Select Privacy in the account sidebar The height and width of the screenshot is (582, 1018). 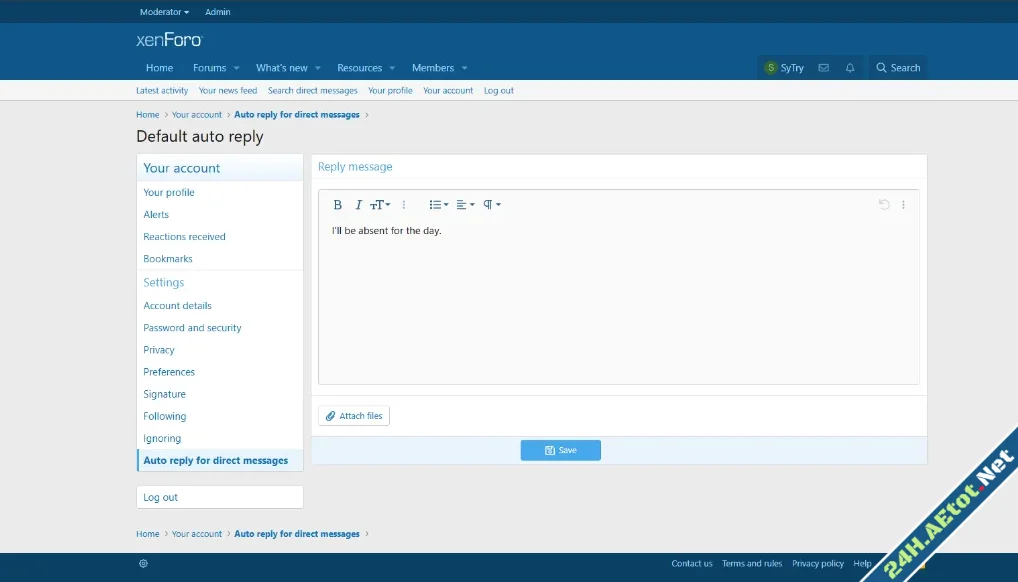(159, 350)
